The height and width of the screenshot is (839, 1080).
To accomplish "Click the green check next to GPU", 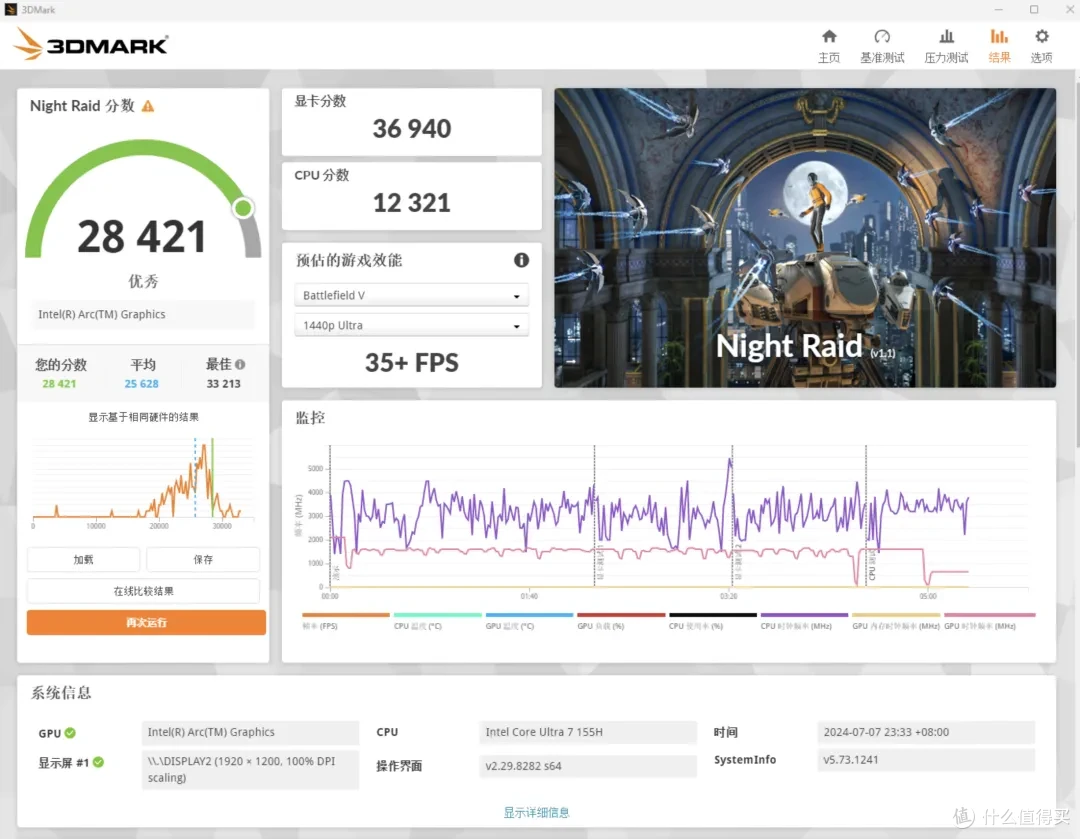I will (x=70, y=733).
